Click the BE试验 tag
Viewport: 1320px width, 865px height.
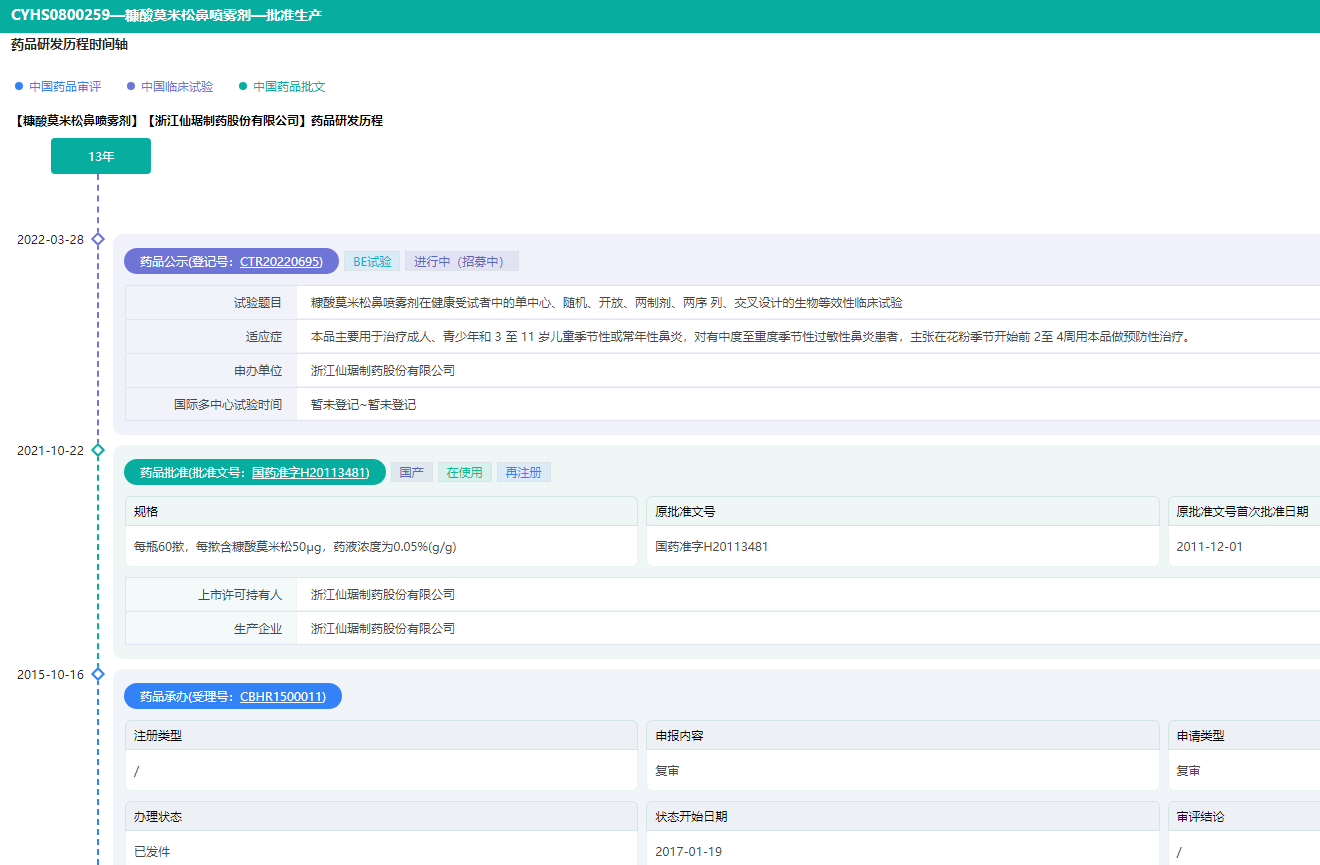coord(372,261)
